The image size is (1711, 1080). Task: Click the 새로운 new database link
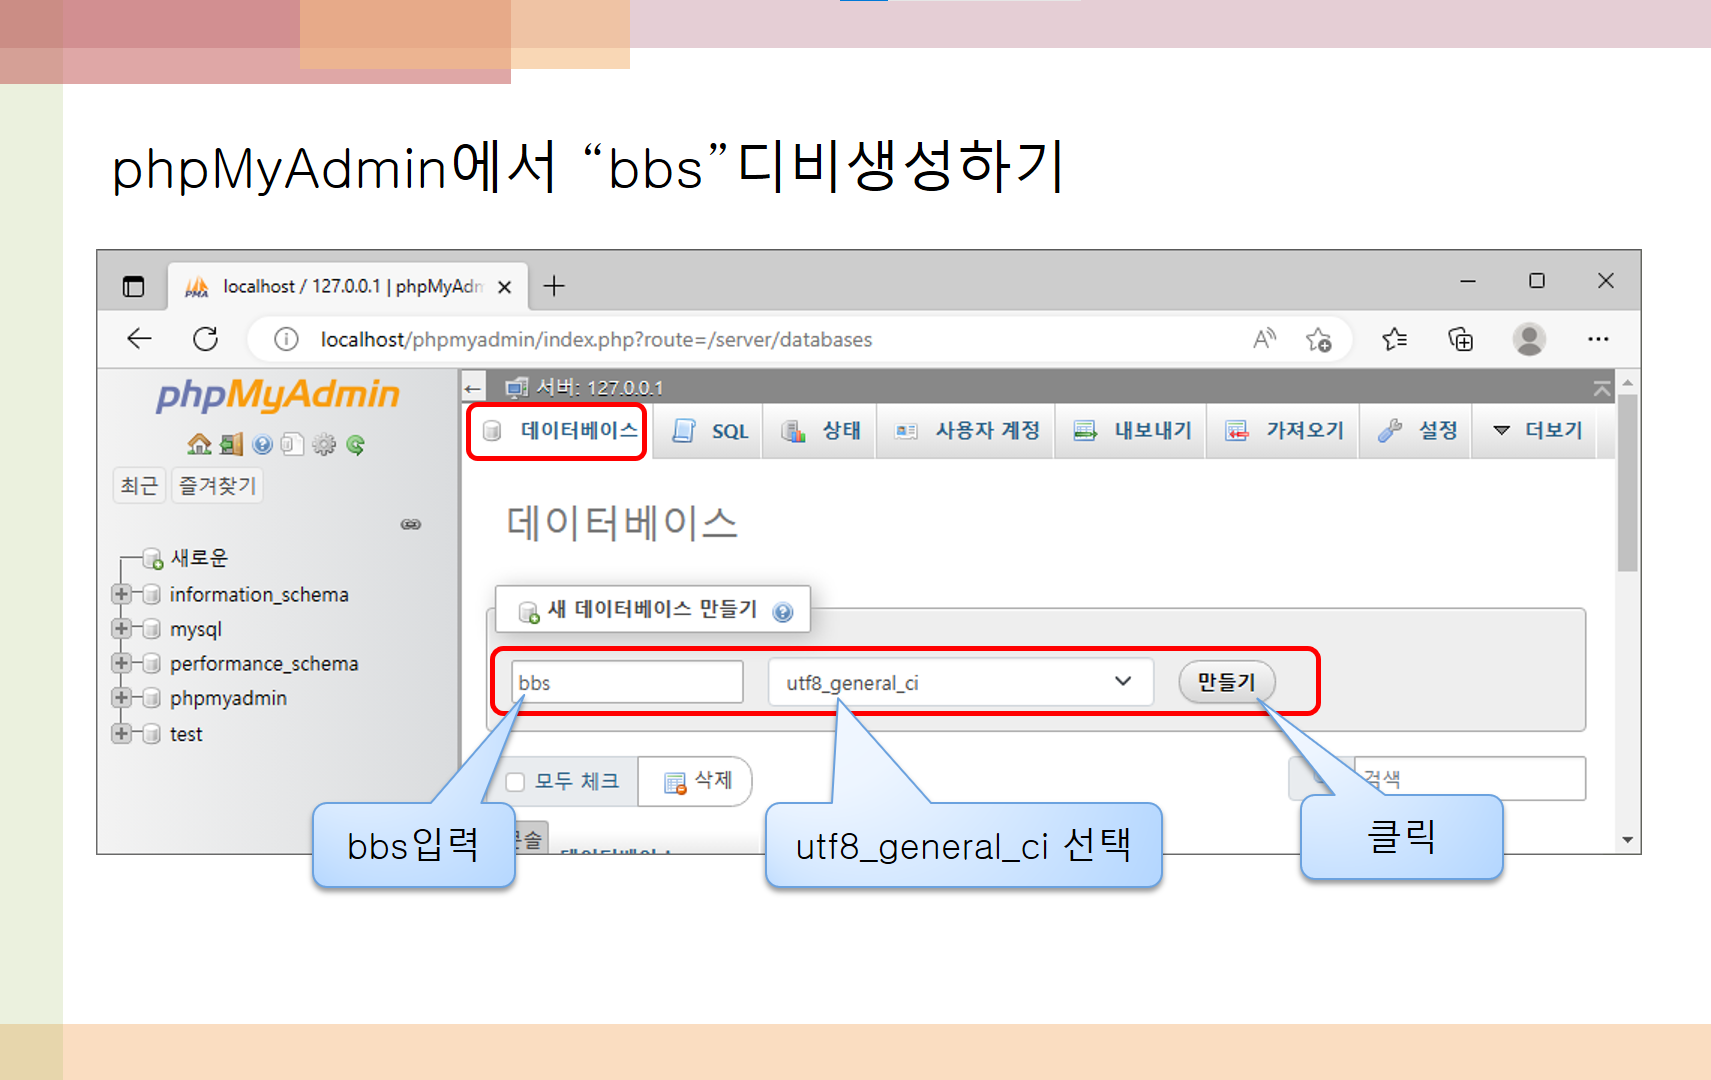tap(200, 558)
